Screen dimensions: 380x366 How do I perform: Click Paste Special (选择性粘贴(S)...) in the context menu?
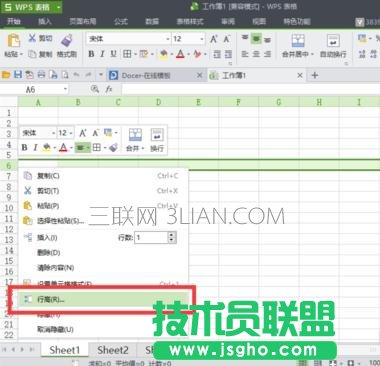103,221
